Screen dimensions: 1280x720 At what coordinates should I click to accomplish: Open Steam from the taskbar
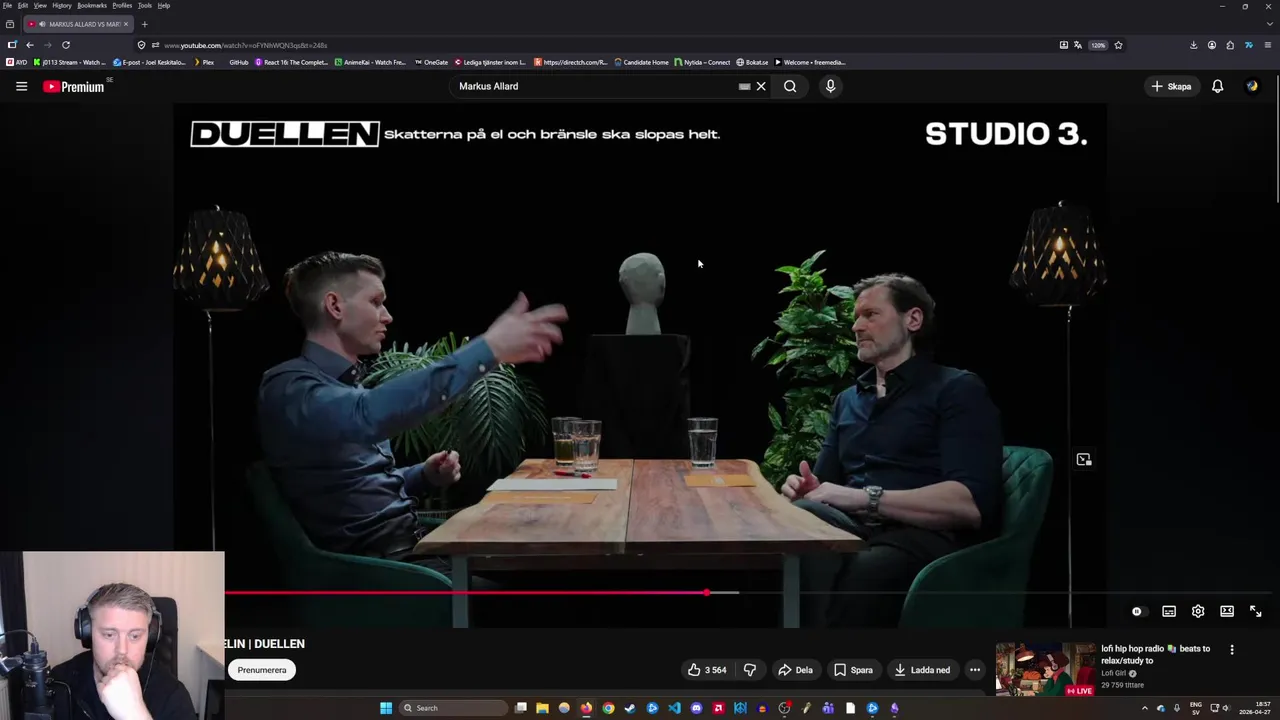pyautogui.click(x=630, y=708)
